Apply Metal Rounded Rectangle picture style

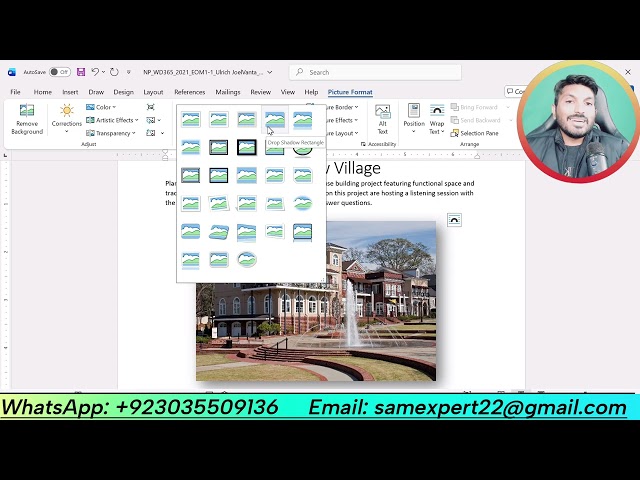(x=219, y=260)
